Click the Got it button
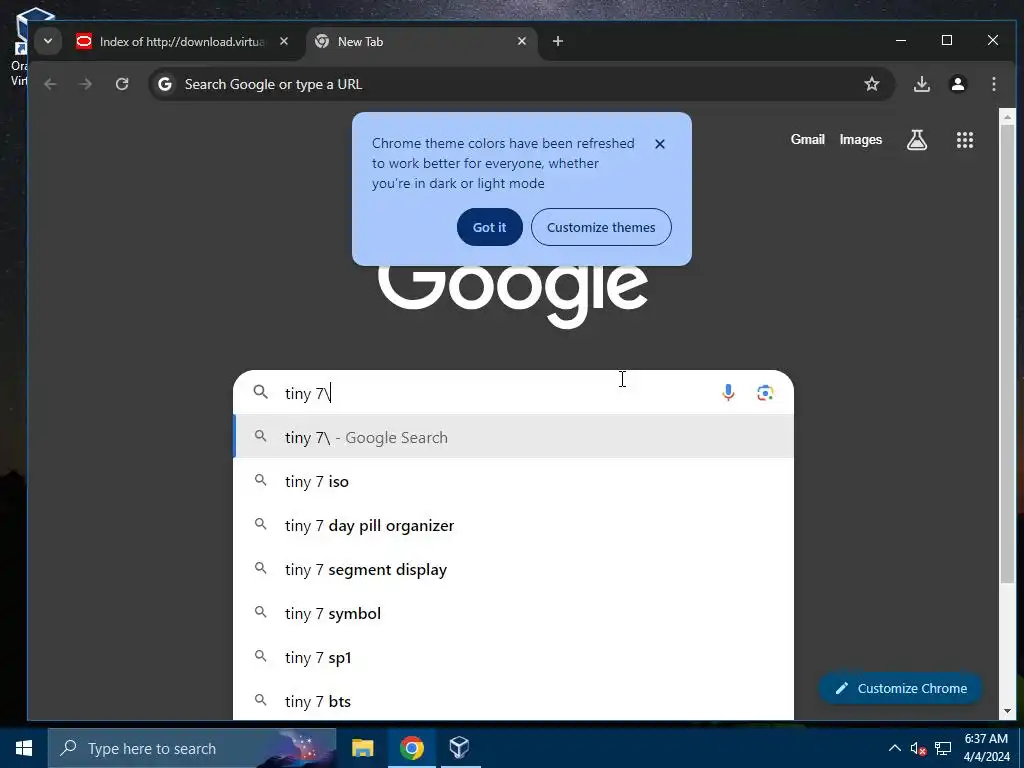Viewport: 1024px width, 768px height. point(490,227)
